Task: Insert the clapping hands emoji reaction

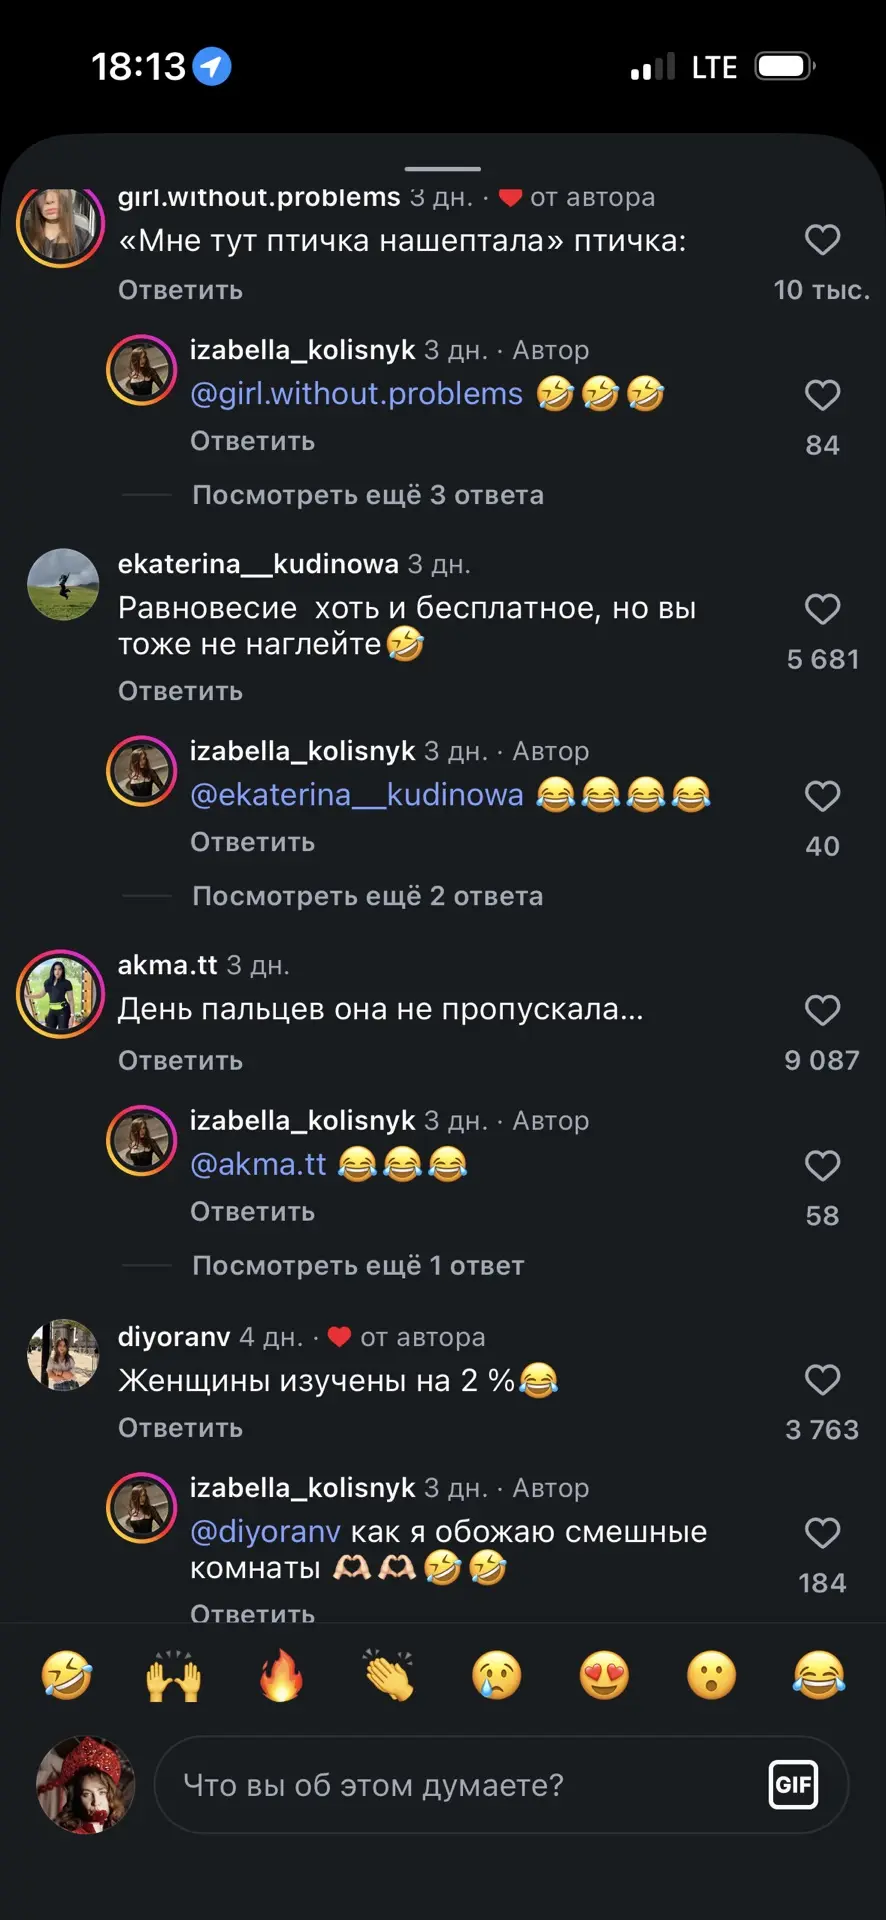Action: tap(389, 1675)
